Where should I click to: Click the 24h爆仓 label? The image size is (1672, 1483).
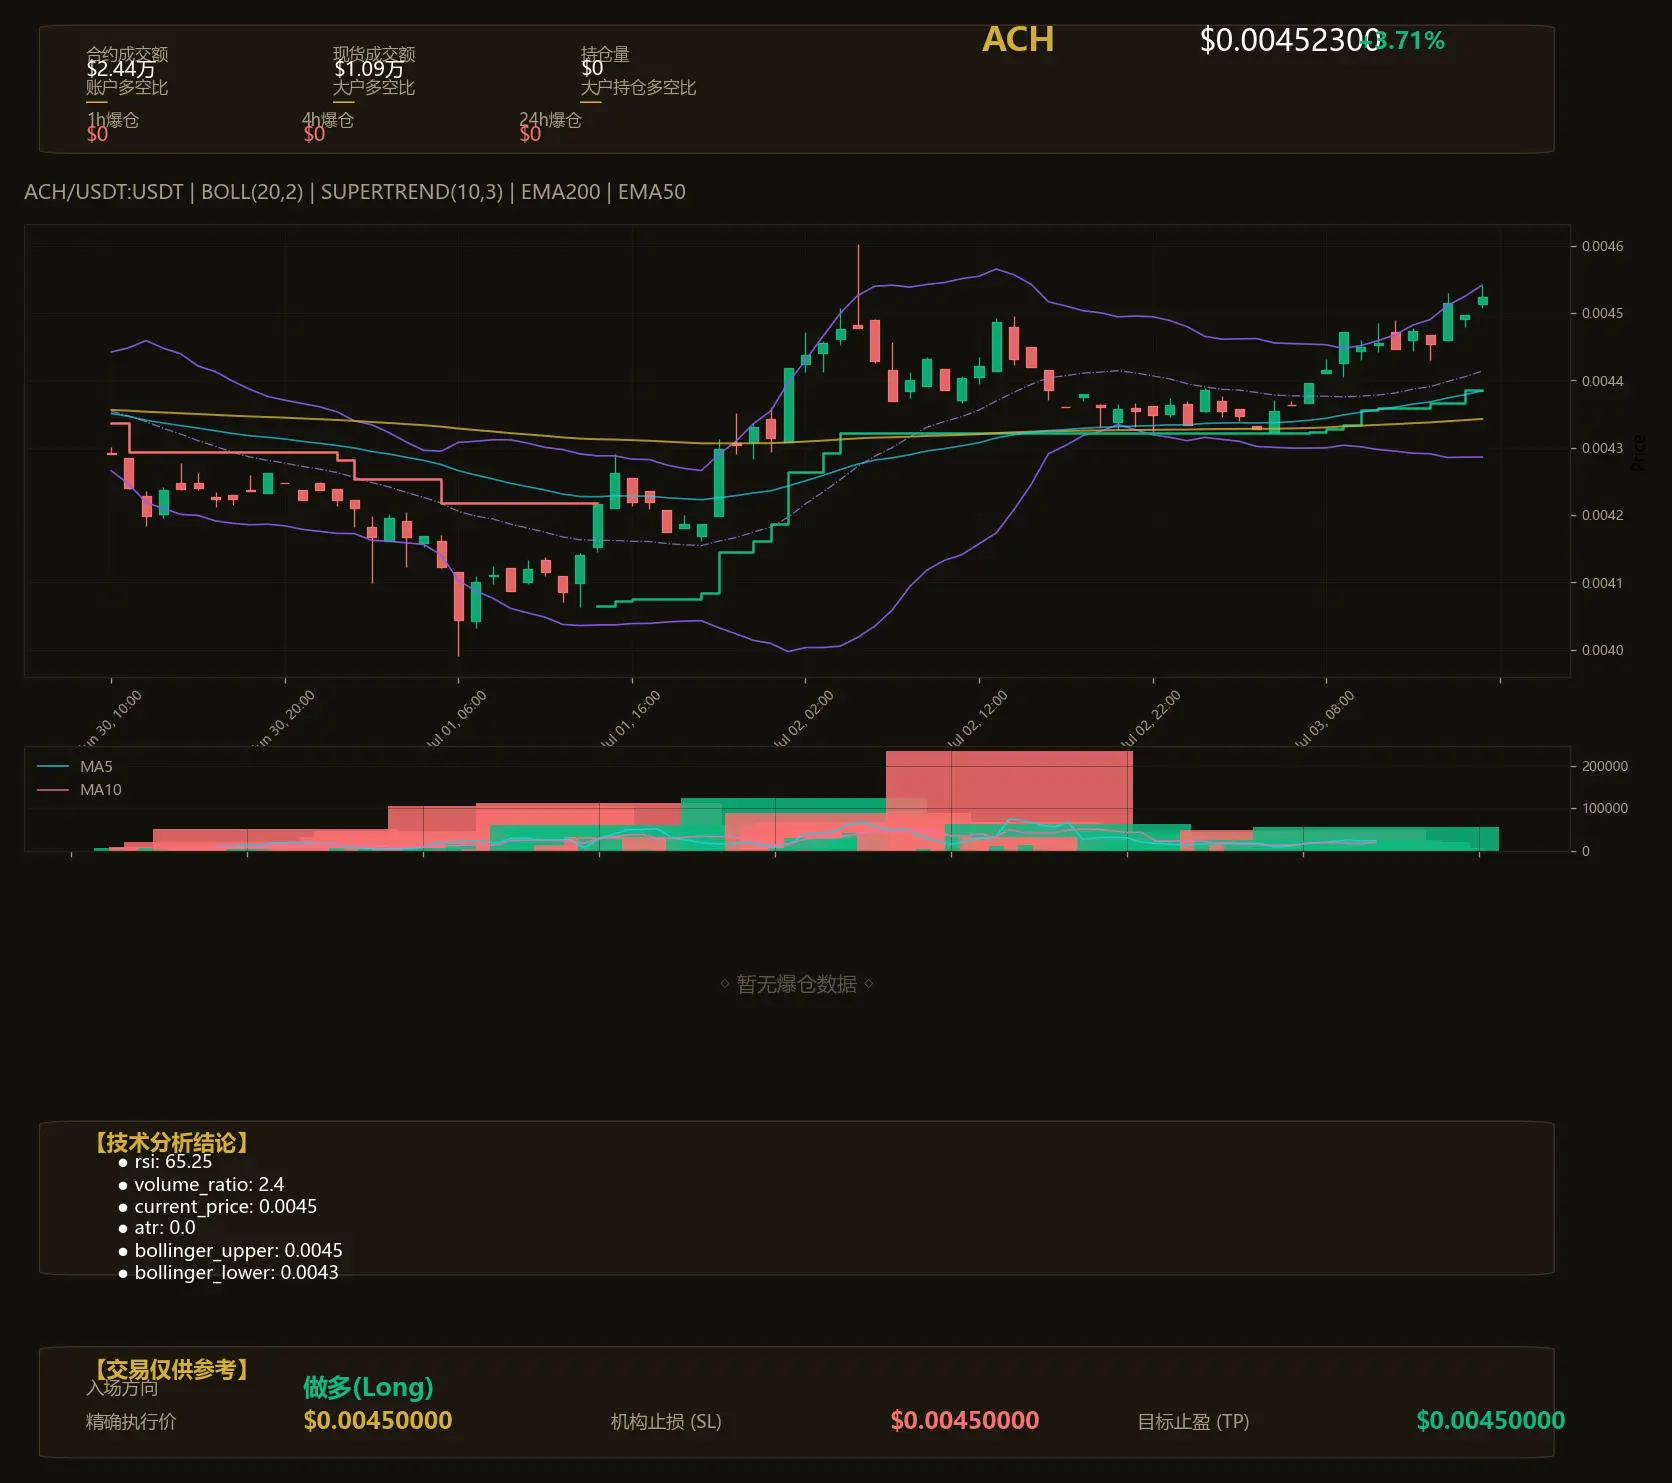tap(550, 120)
